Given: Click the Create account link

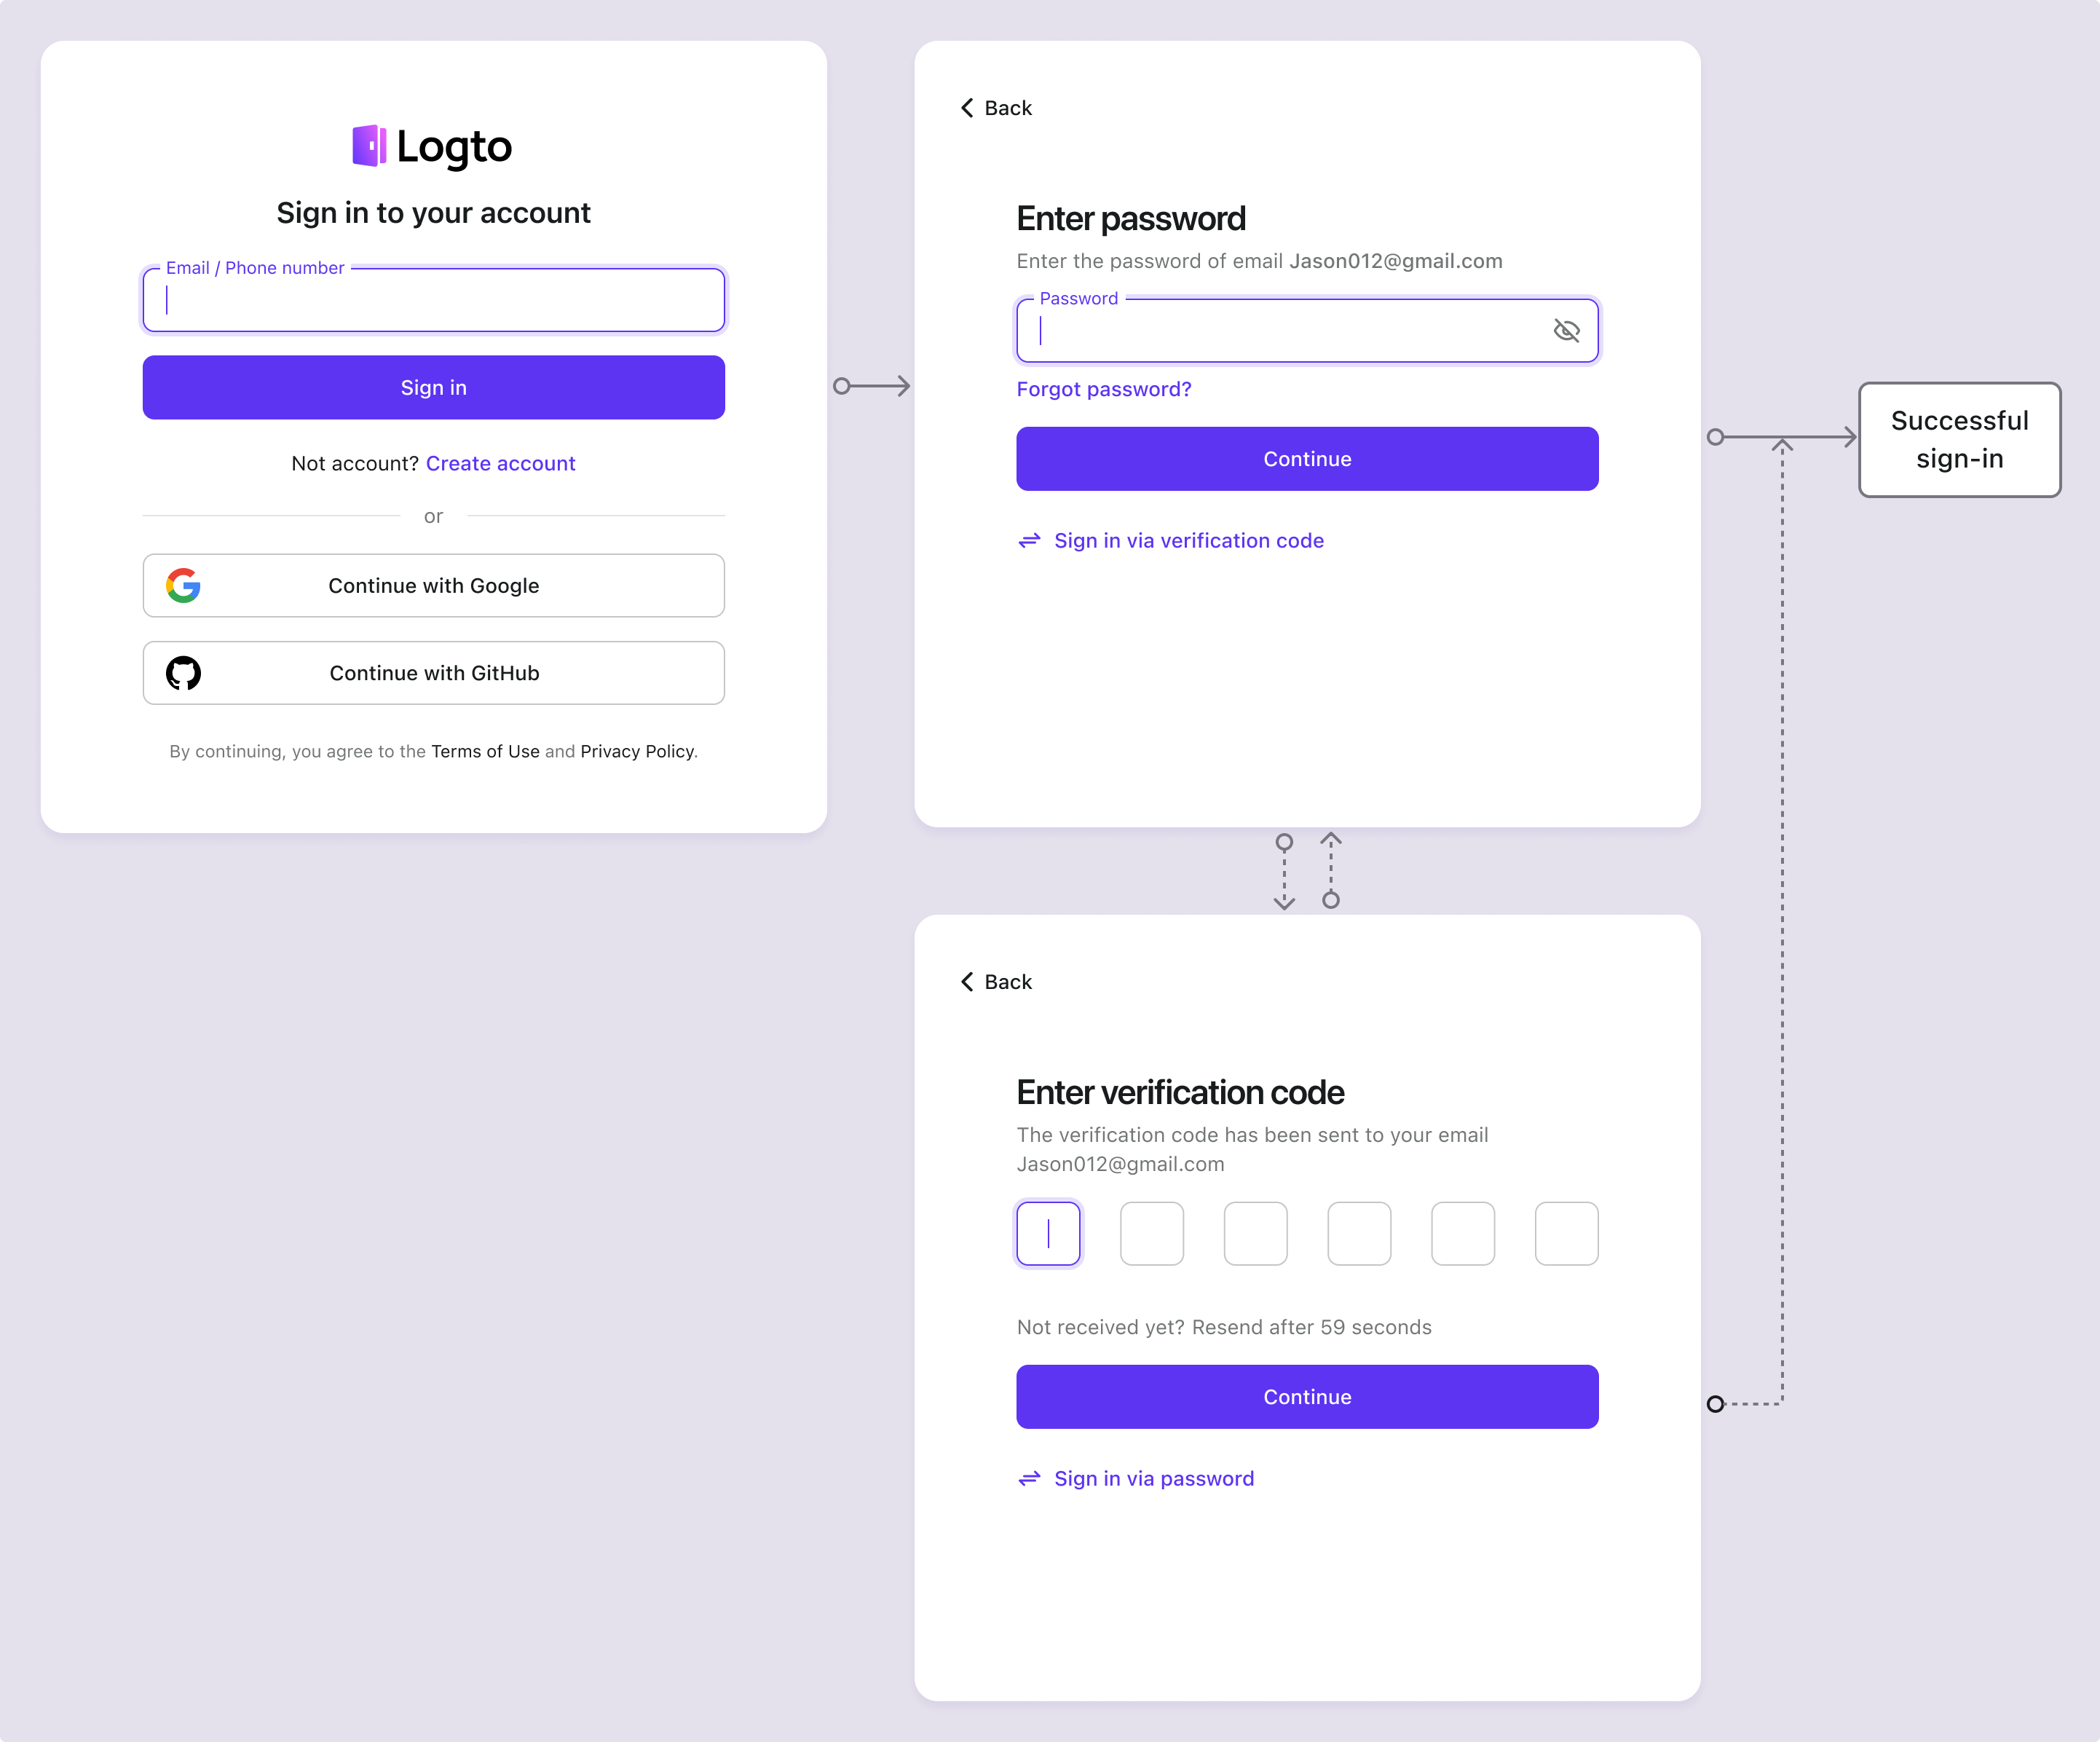Looking at the screenshot, I should pyautogui.click(x=499, y=462).
